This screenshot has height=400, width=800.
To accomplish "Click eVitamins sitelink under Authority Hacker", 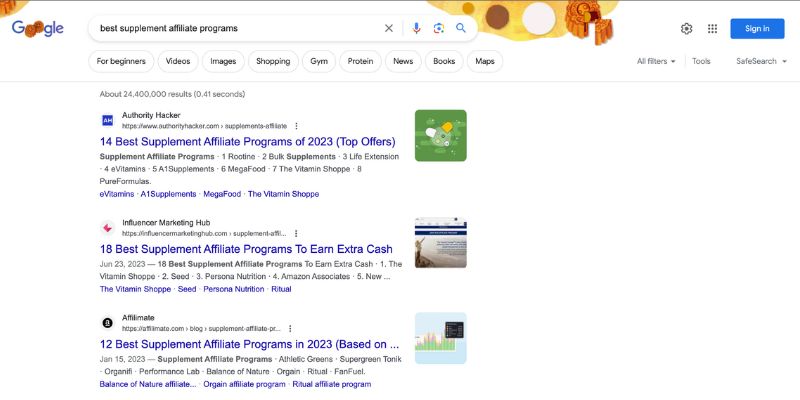I will pos(117,194).
